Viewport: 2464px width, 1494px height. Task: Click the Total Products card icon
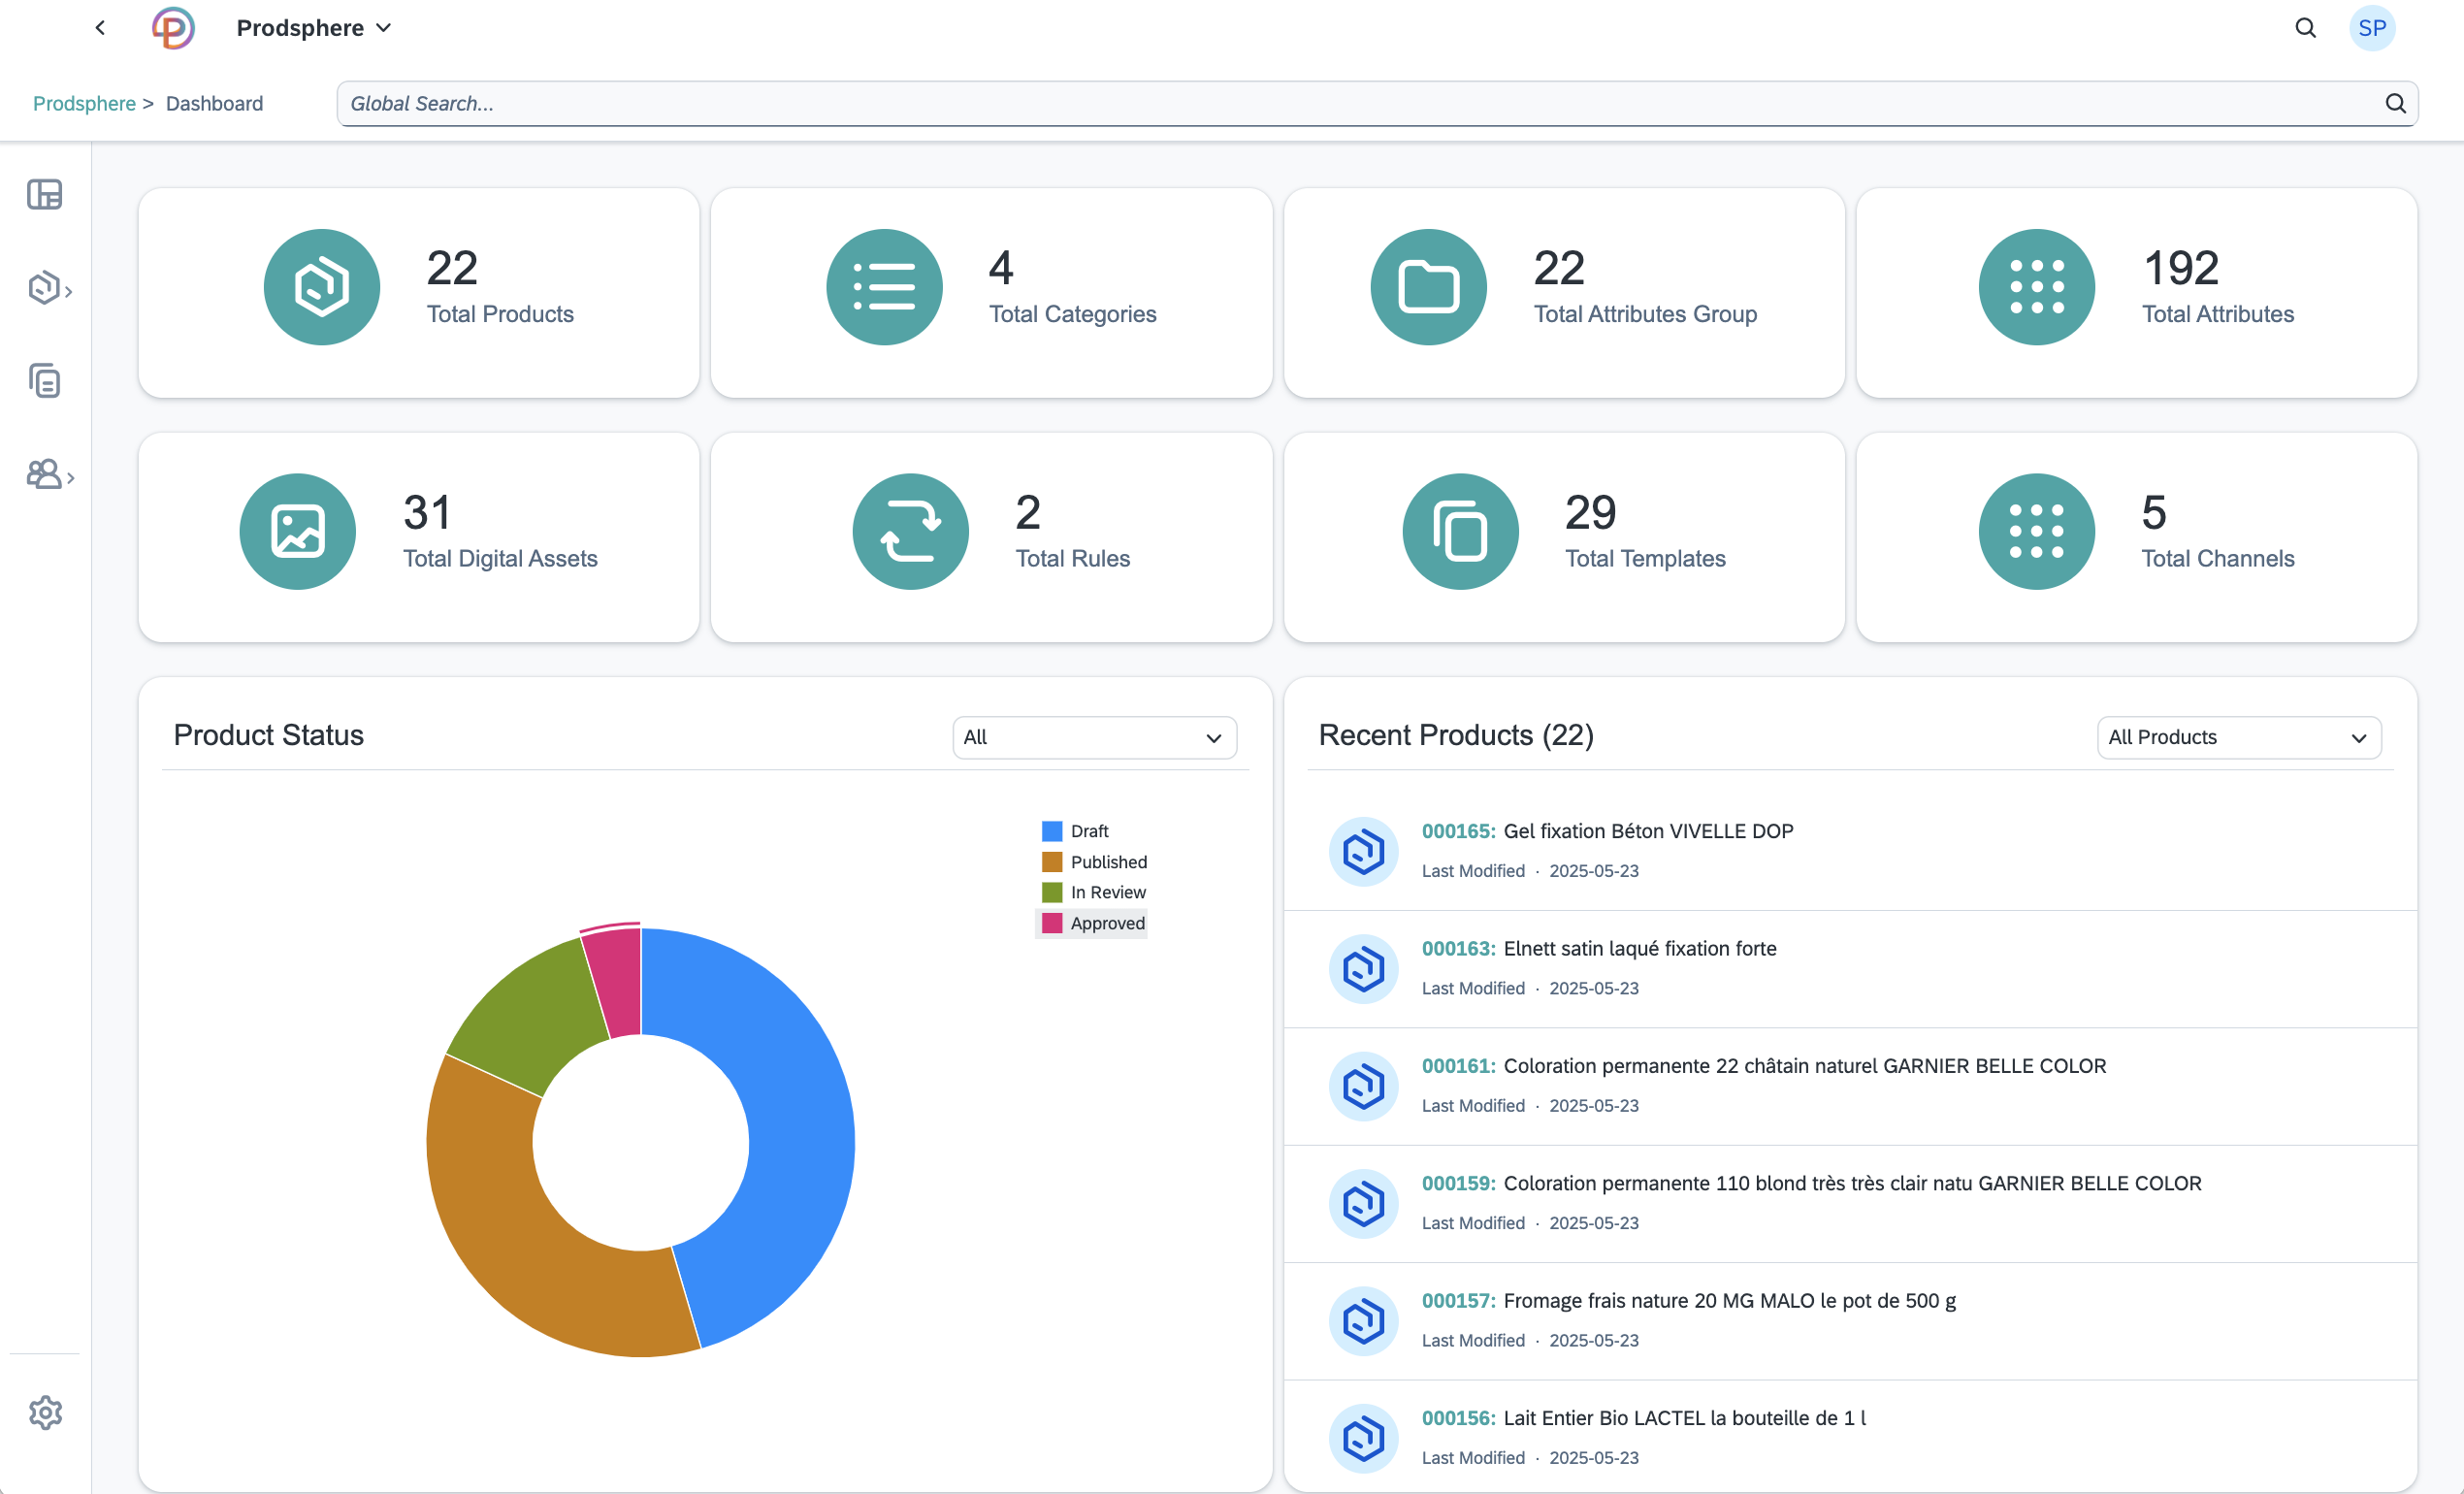tap(322, 288)
